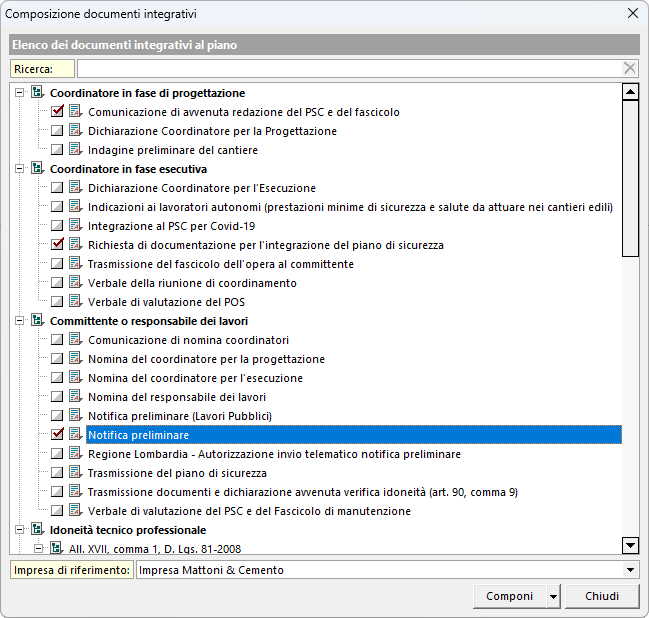Click the document icon next to Verbale di valutazione del POS

pyautogui.click(x=75, y=302)
